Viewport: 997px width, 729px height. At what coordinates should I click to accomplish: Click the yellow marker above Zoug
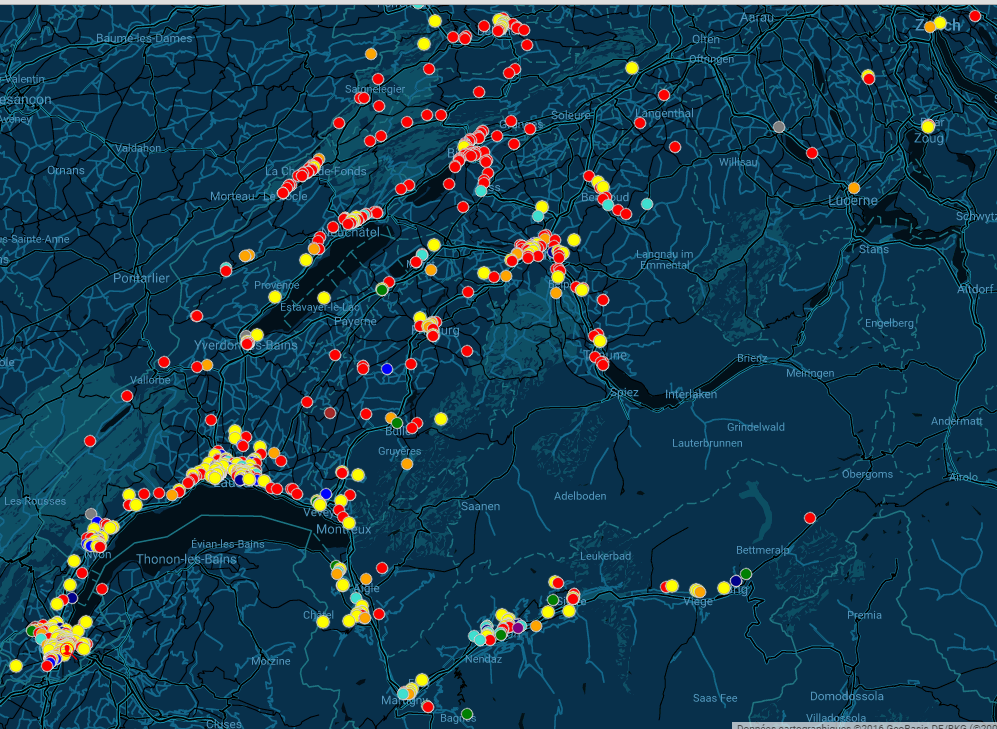928,126
